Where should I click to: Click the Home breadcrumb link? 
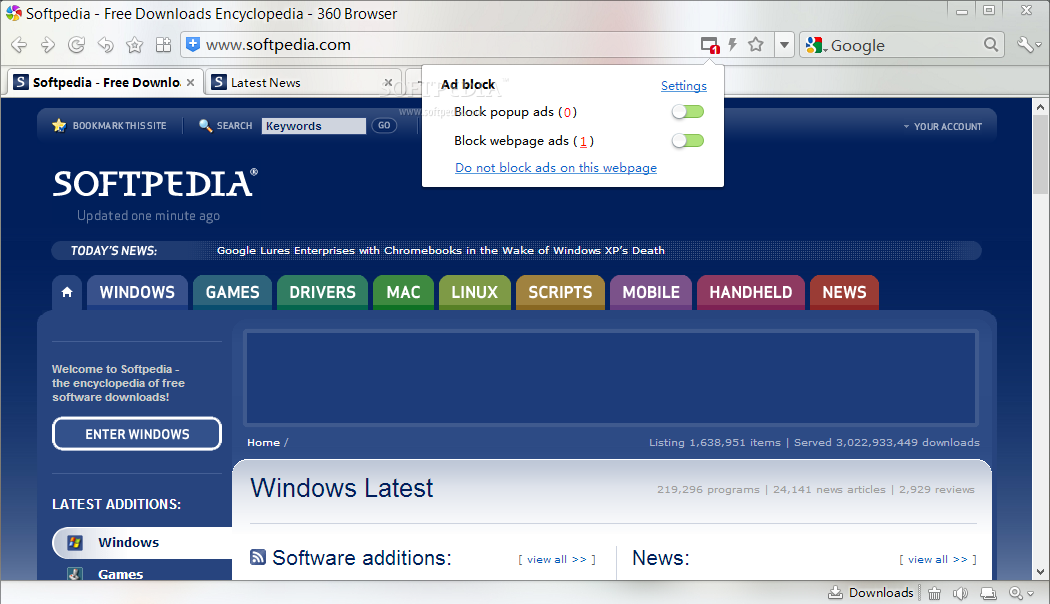coord(263,442)
